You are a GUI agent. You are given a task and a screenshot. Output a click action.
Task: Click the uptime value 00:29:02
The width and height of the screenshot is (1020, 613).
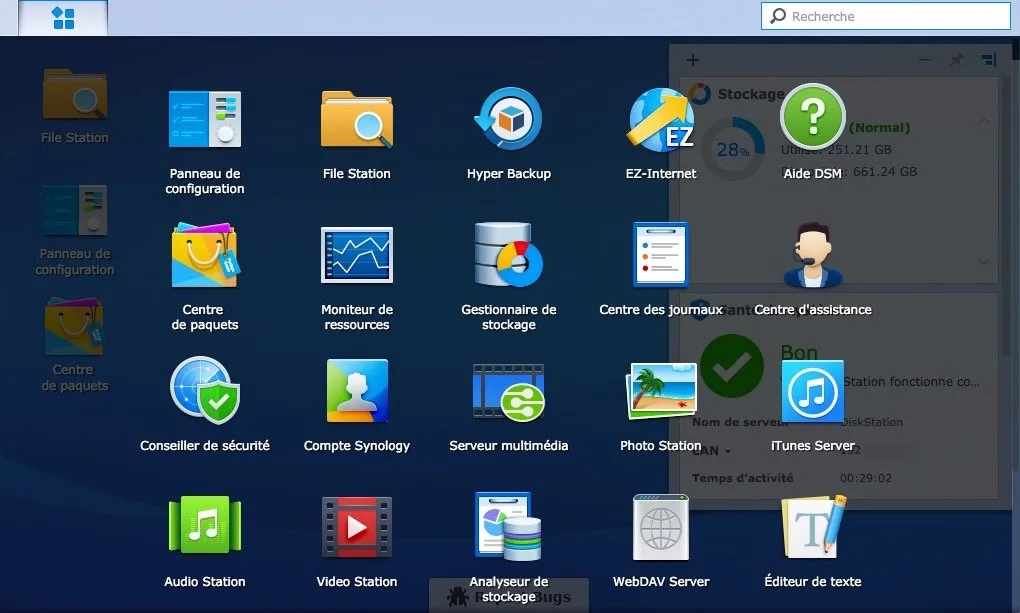(x=866, y=478)
